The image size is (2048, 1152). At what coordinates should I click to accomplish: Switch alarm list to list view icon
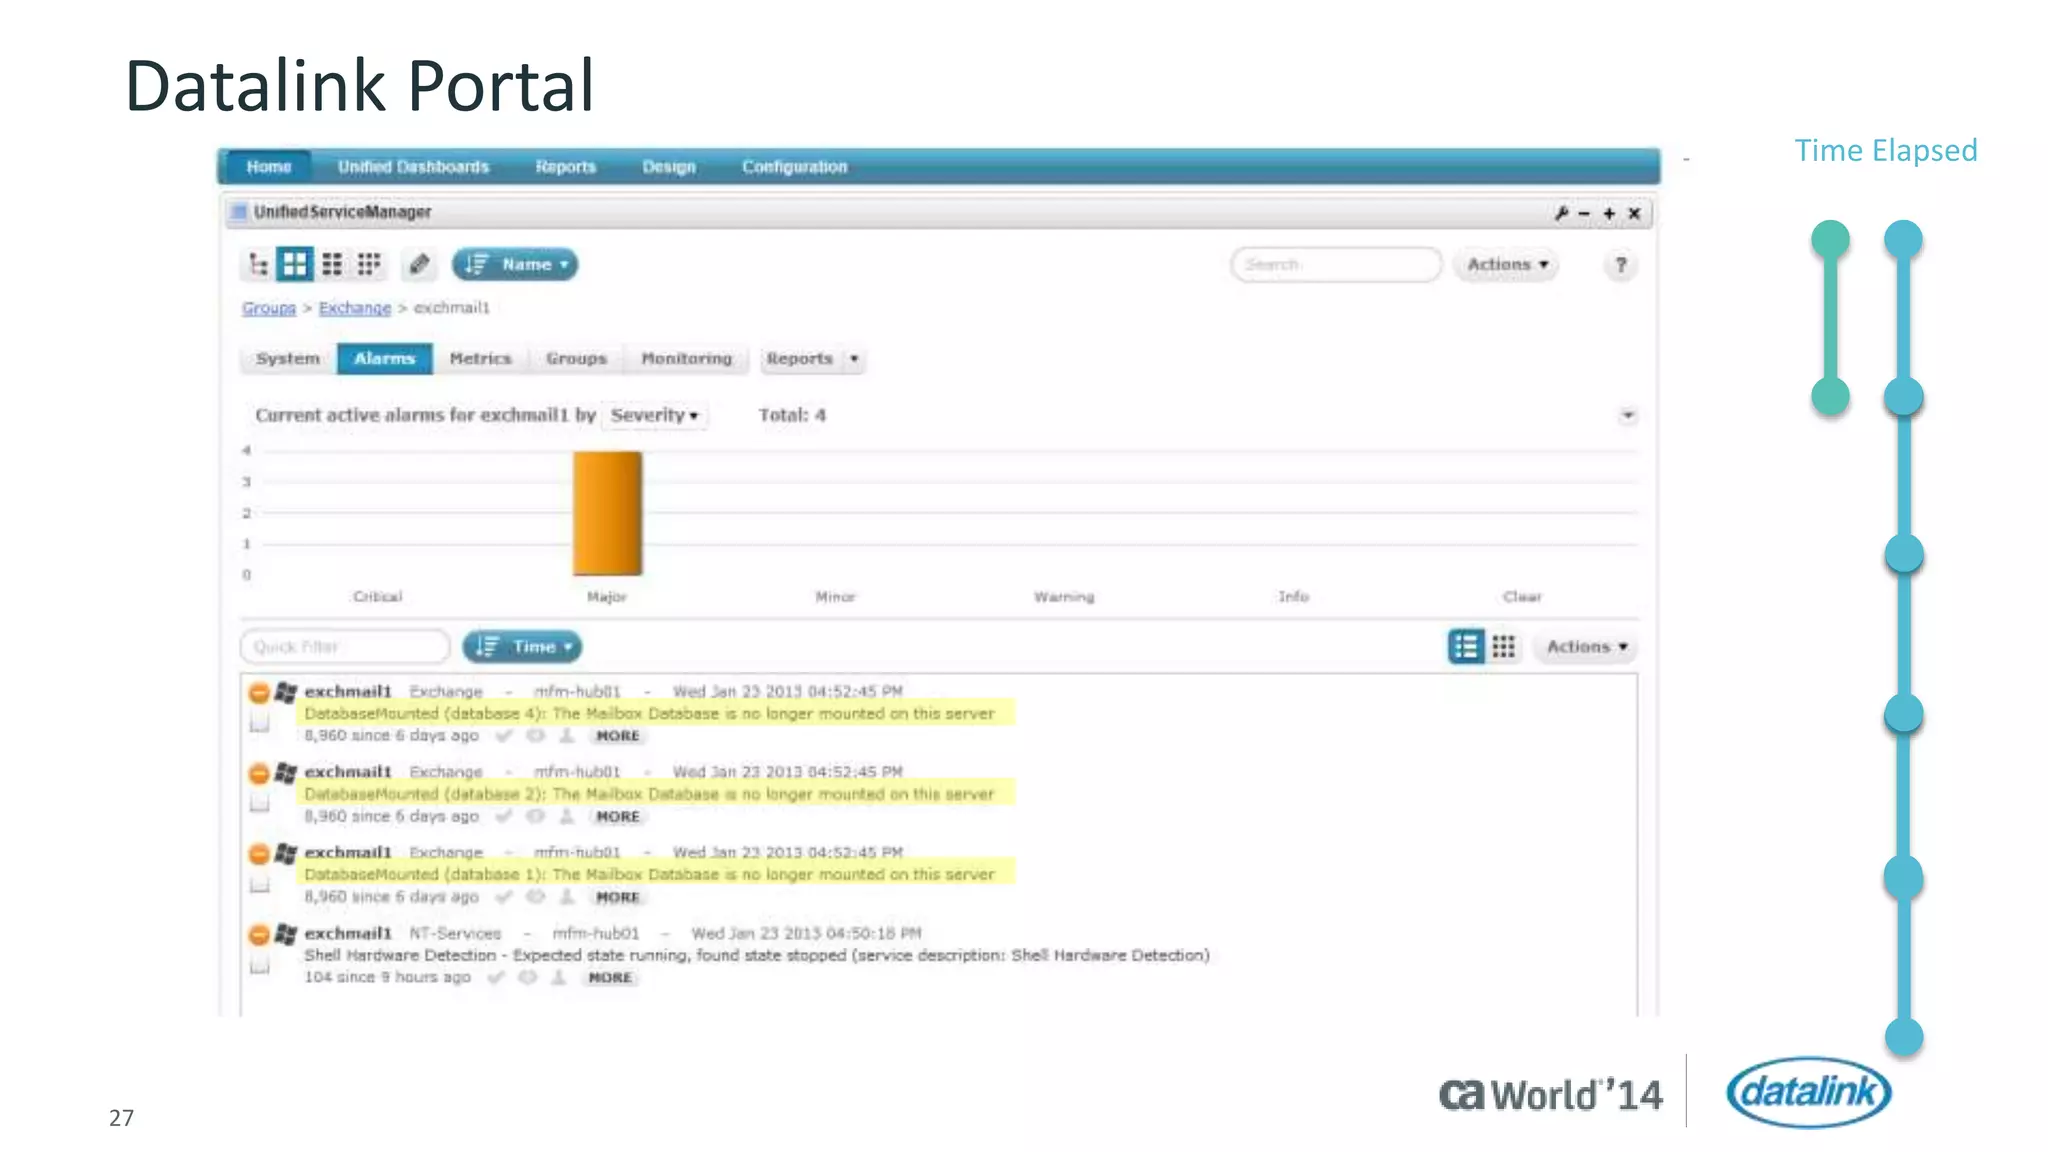pyautogui.click(x=1466, y=647)
